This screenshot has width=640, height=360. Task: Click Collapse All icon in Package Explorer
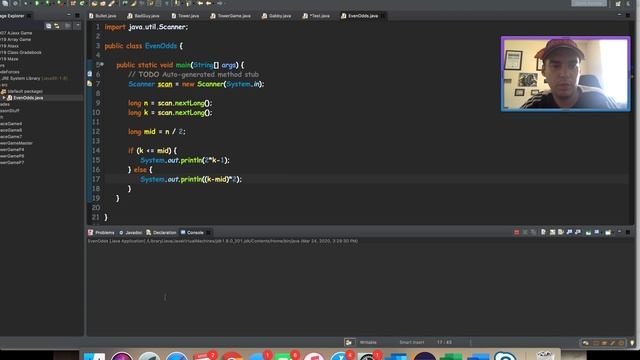tap(49, 26)
